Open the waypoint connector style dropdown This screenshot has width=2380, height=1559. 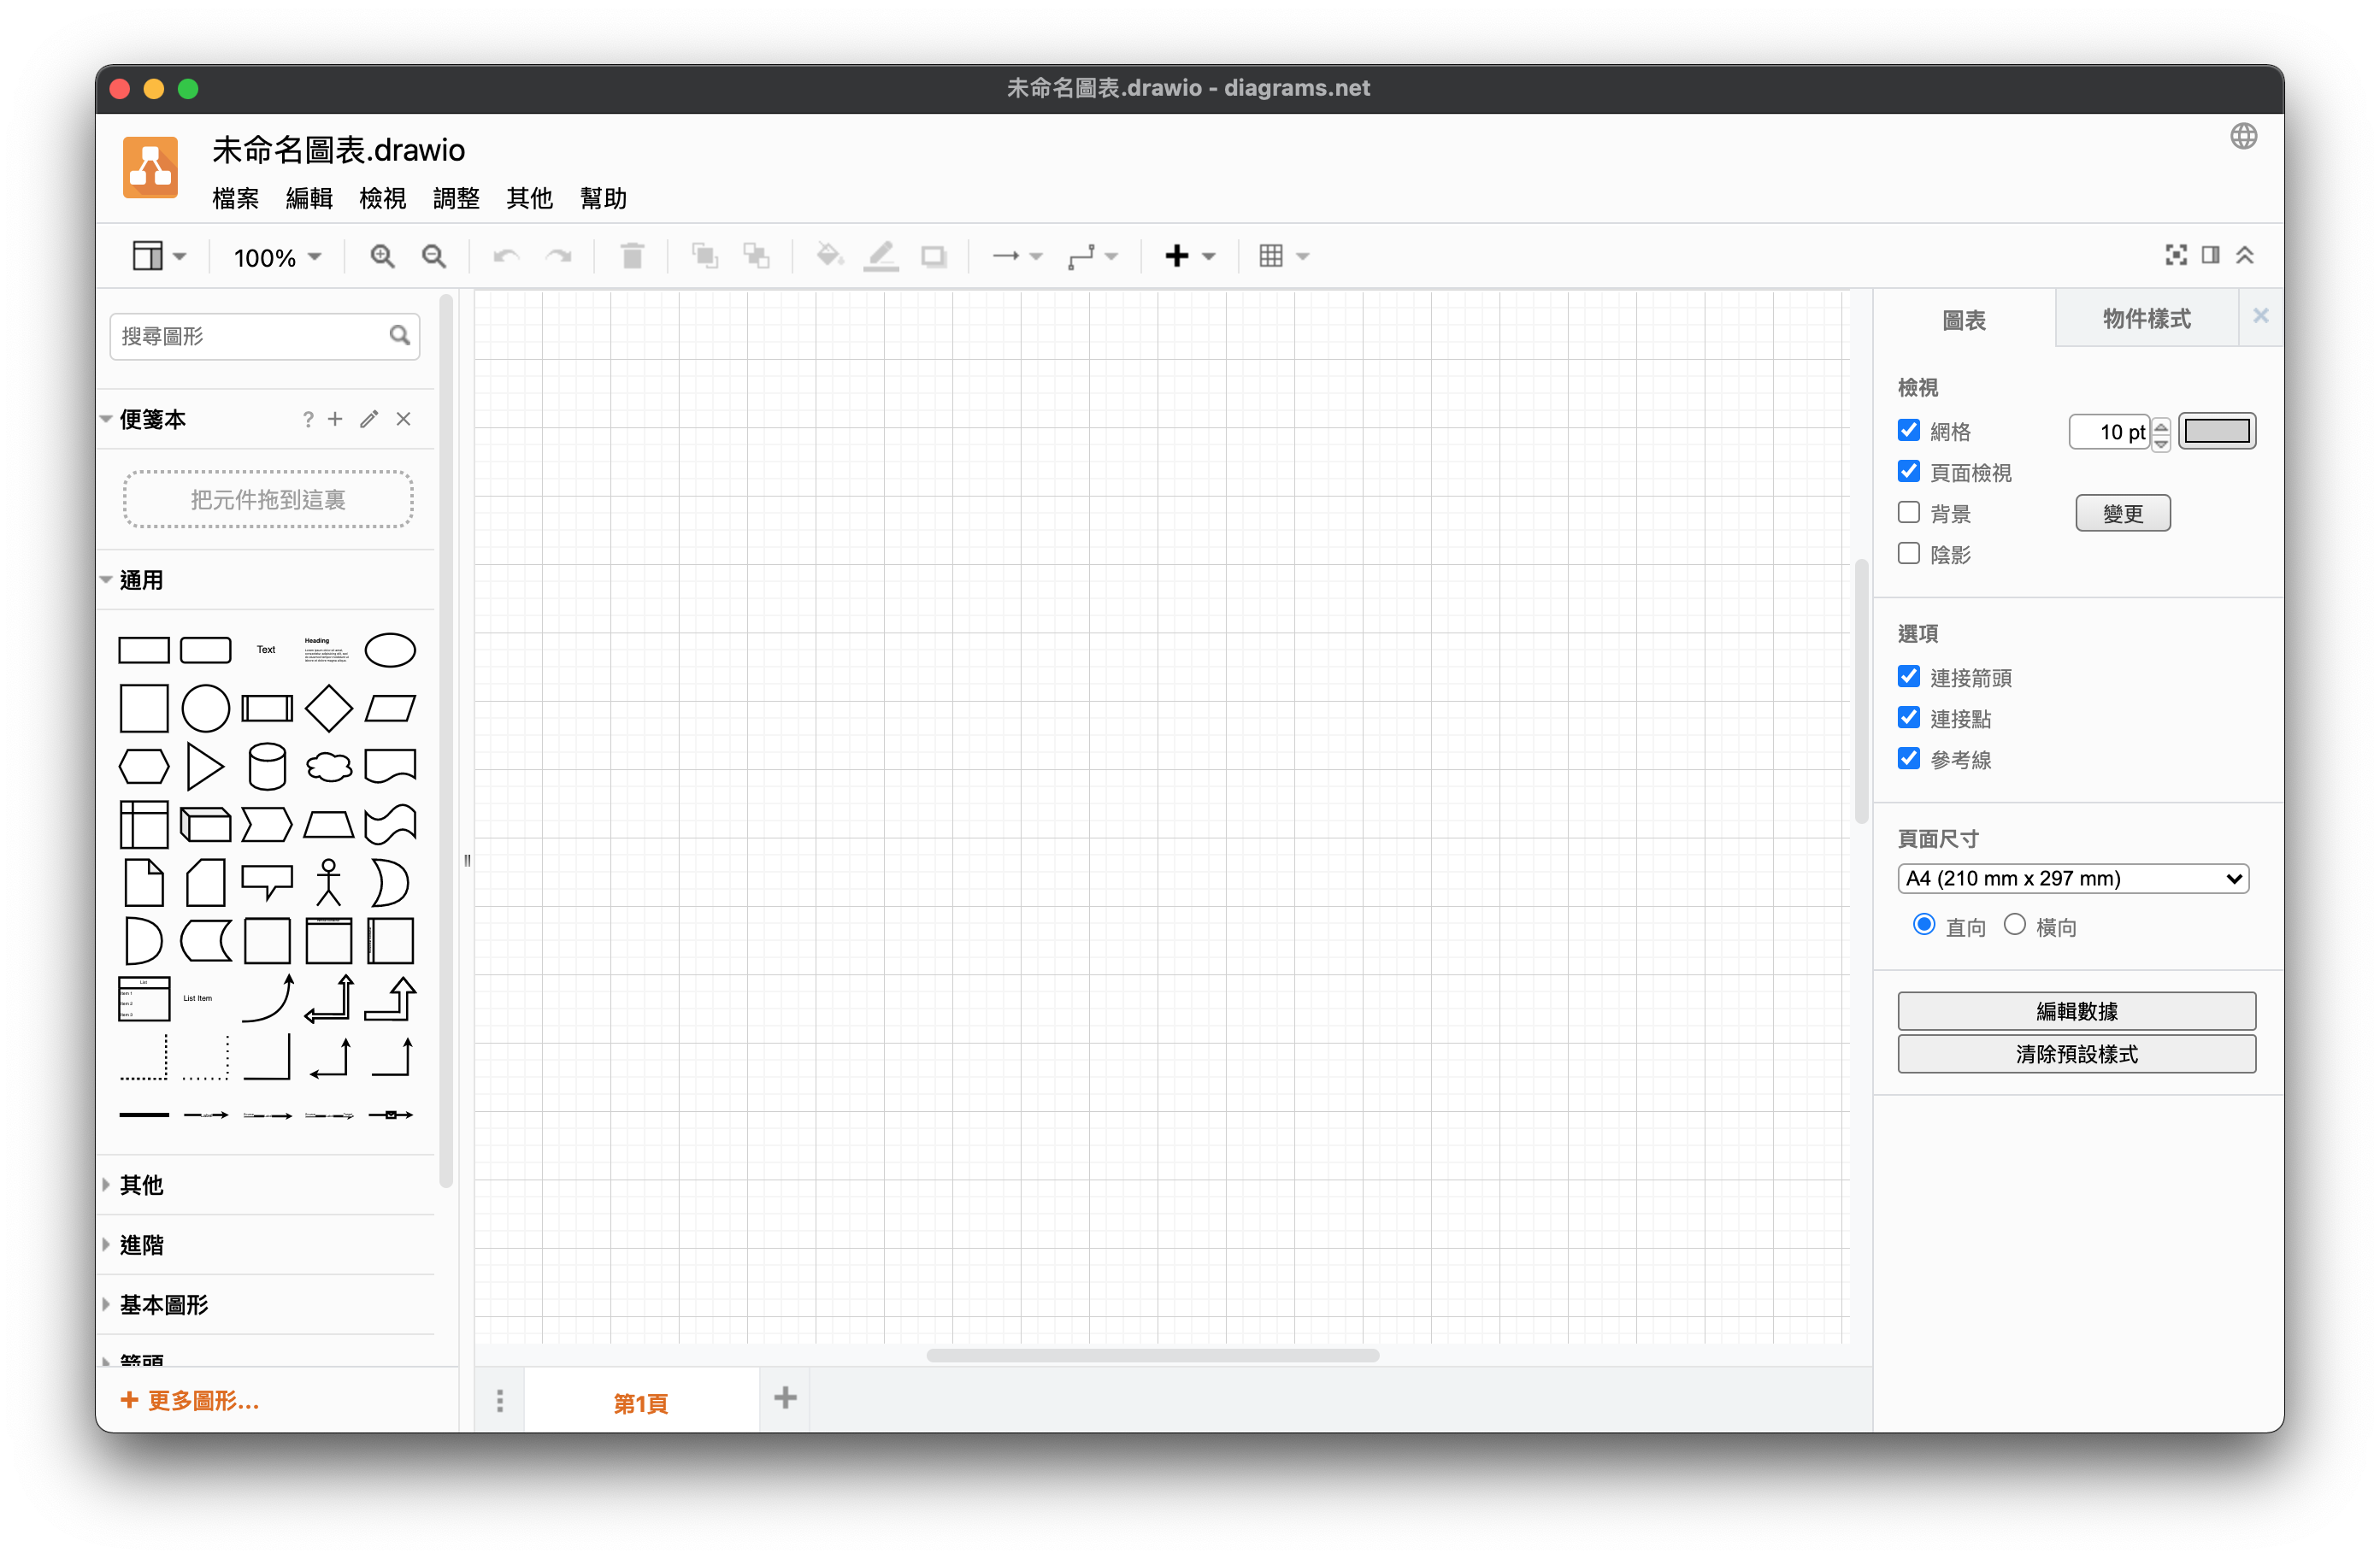click(x=1092, y=257)
